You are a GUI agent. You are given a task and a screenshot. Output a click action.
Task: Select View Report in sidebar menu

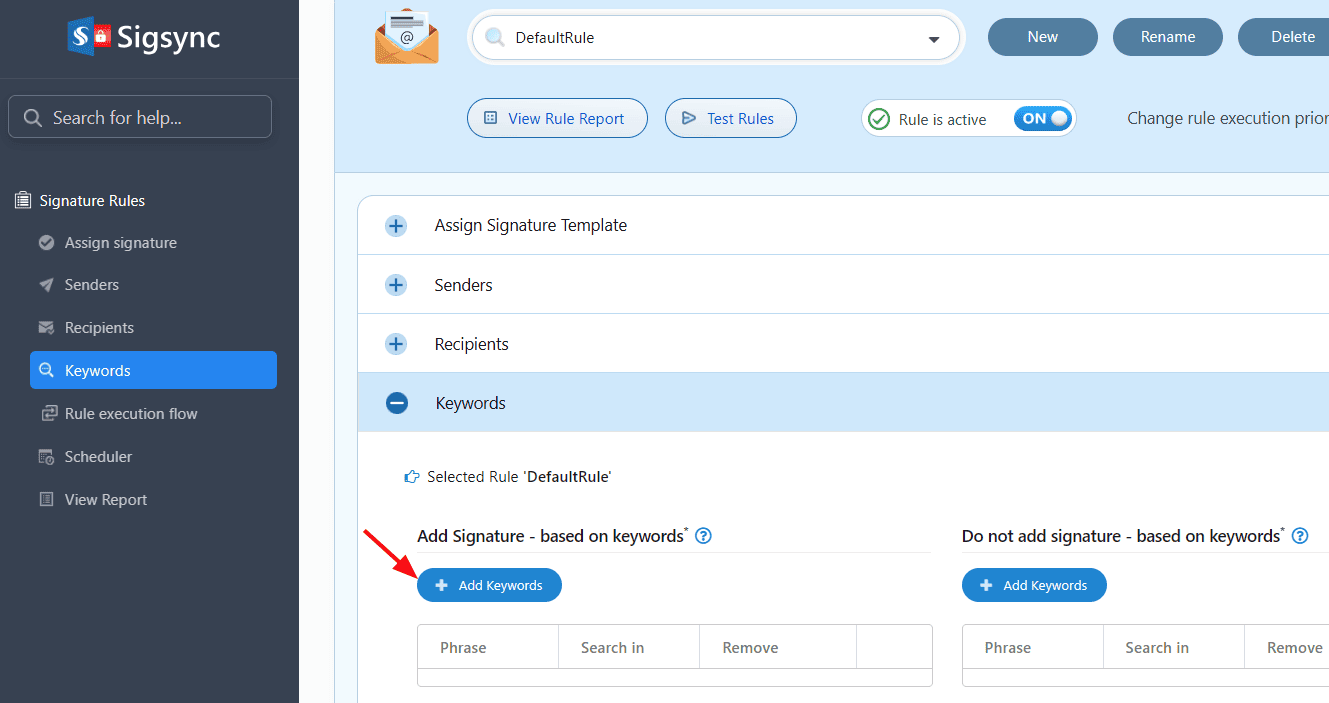pyautogui.click(x=105, y=500)
